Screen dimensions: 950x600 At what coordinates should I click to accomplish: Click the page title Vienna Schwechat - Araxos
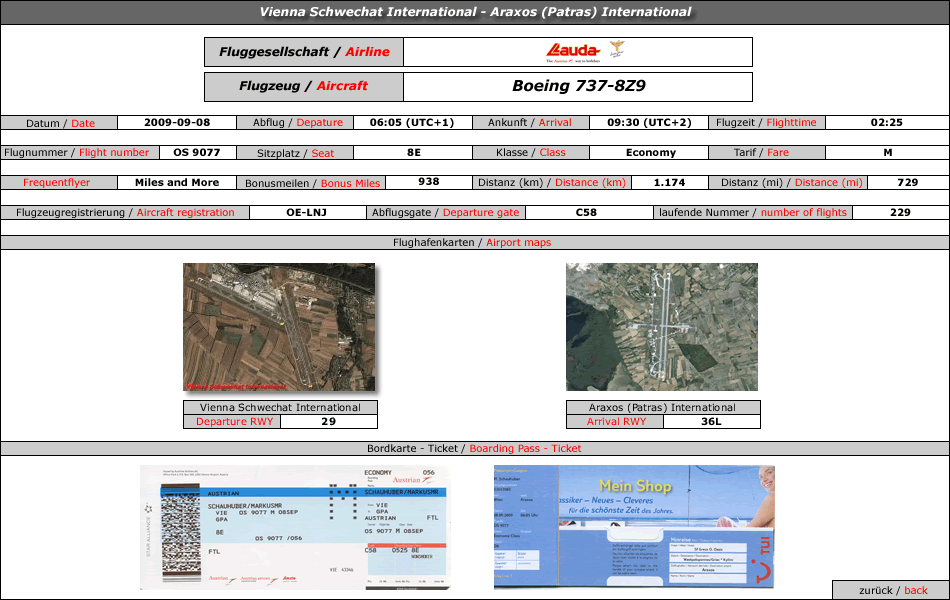(x=475, y=12)
